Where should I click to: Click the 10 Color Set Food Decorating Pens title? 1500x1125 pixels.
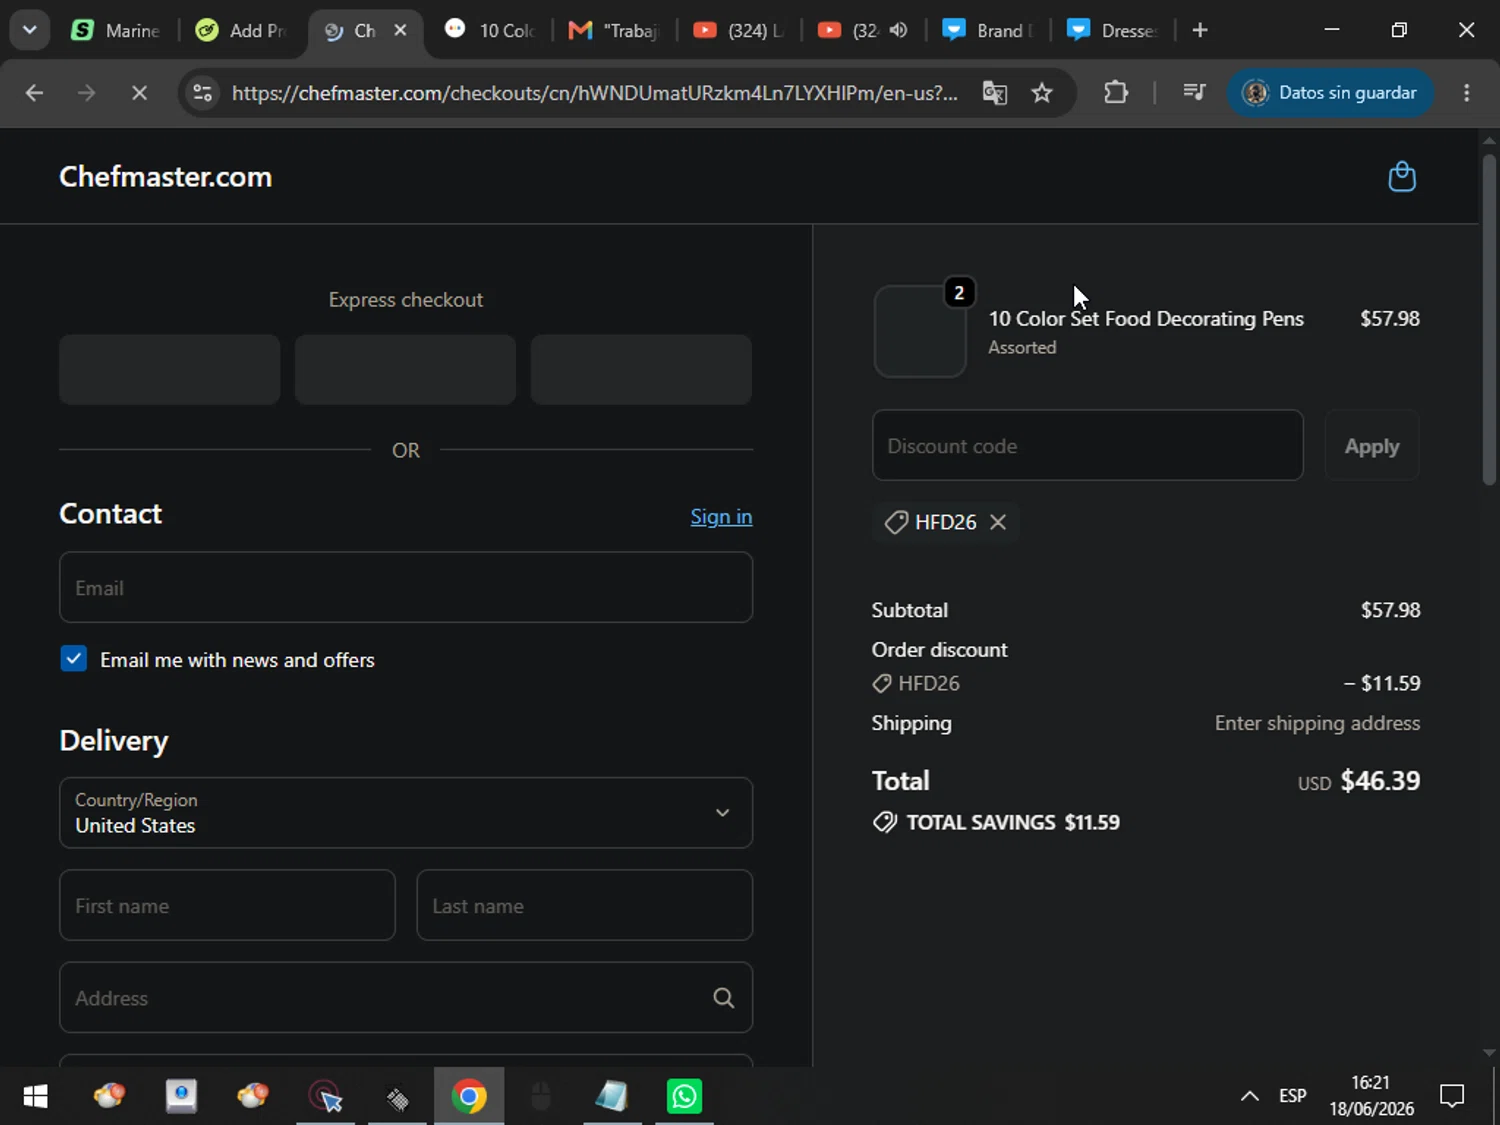[x=1146, y=318]
